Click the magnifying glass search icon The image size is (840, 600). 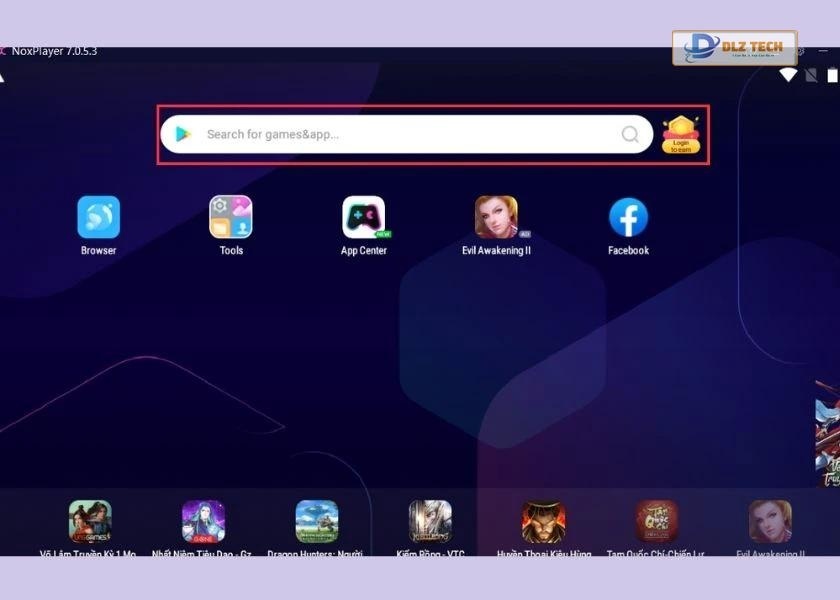coord(630,134)
